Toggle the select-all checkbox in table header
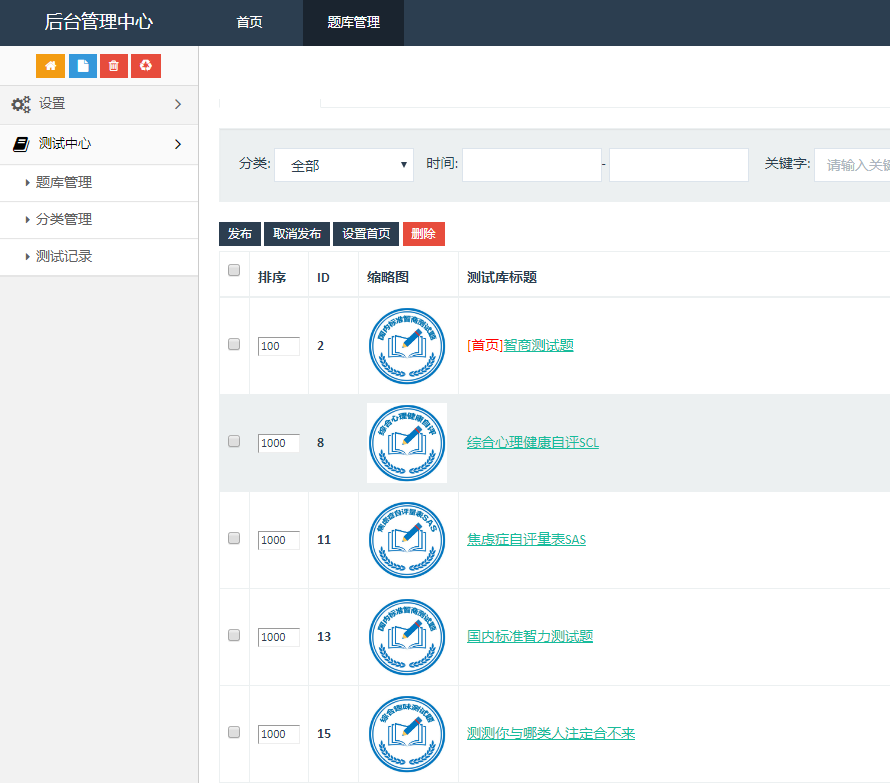The width and height of the screenshot is (890, 783). [234, 270]
